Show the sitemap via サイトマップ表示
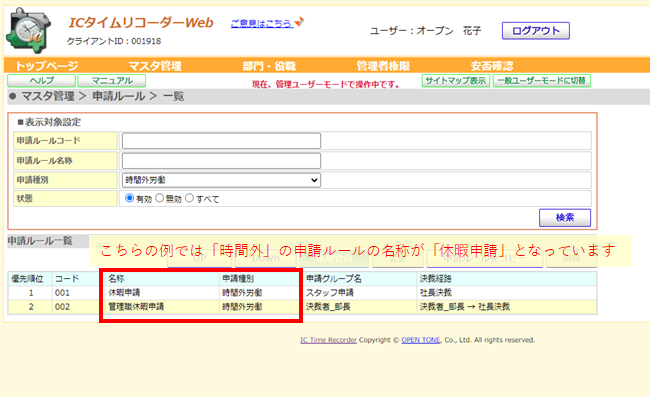 coord(456,80)
